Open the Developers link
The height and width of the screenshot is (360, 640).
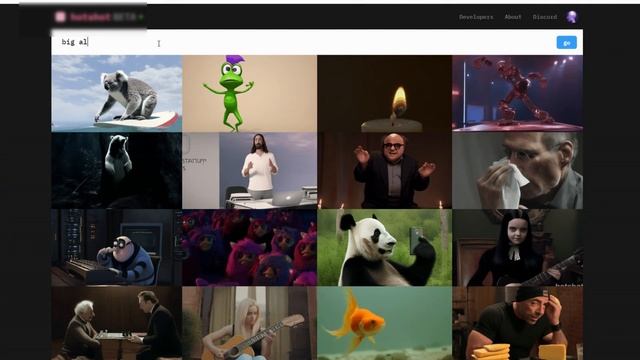pos(476,17)
